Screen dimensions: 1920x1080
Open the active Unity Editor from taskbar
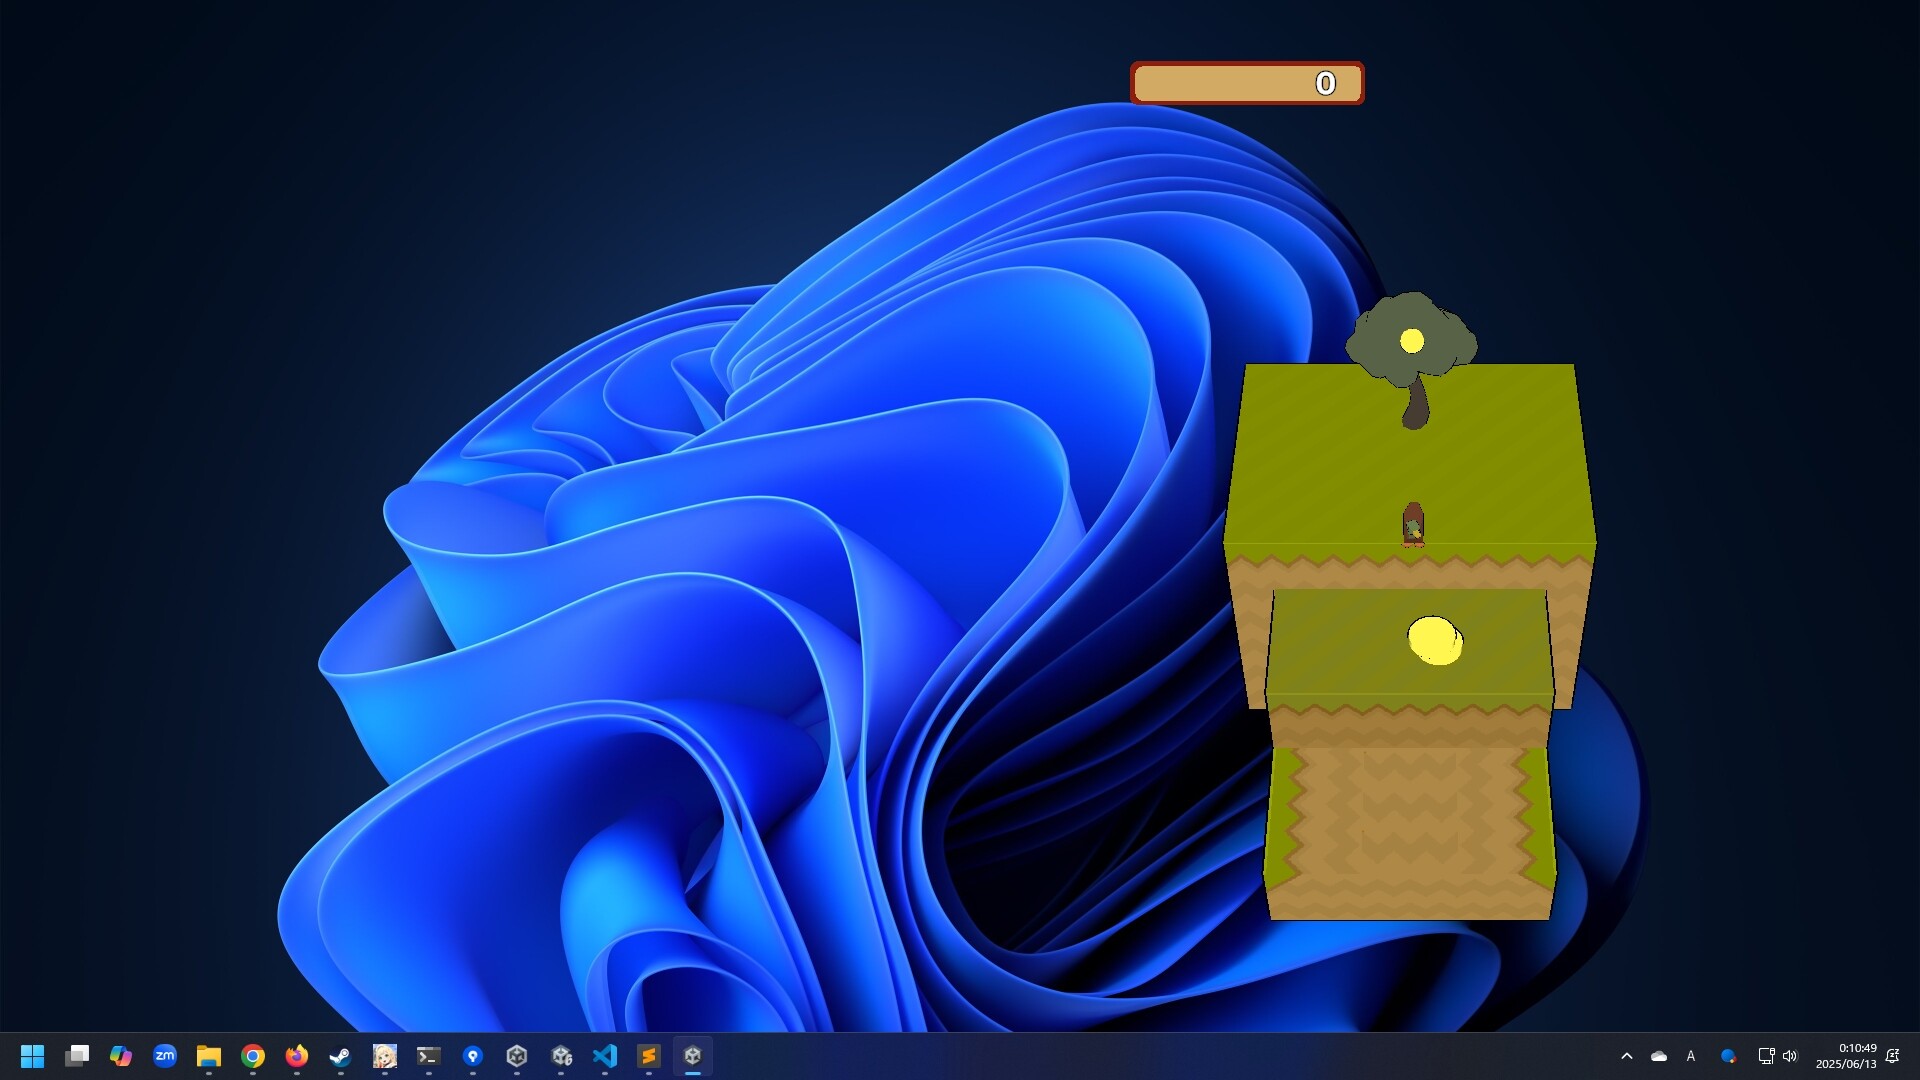point(694,1055)
